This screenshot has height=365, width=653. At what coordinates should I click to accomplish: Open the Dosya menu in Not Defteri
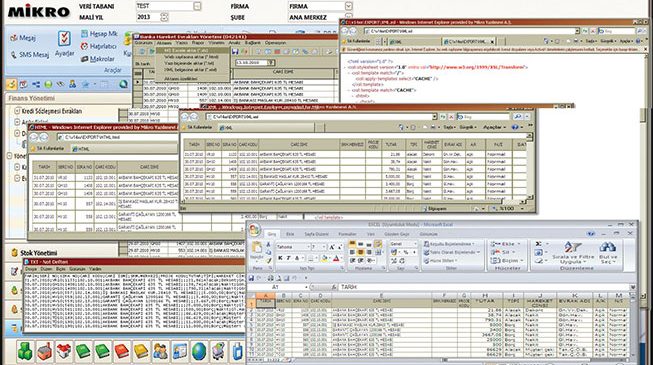(x=31, y=269)
